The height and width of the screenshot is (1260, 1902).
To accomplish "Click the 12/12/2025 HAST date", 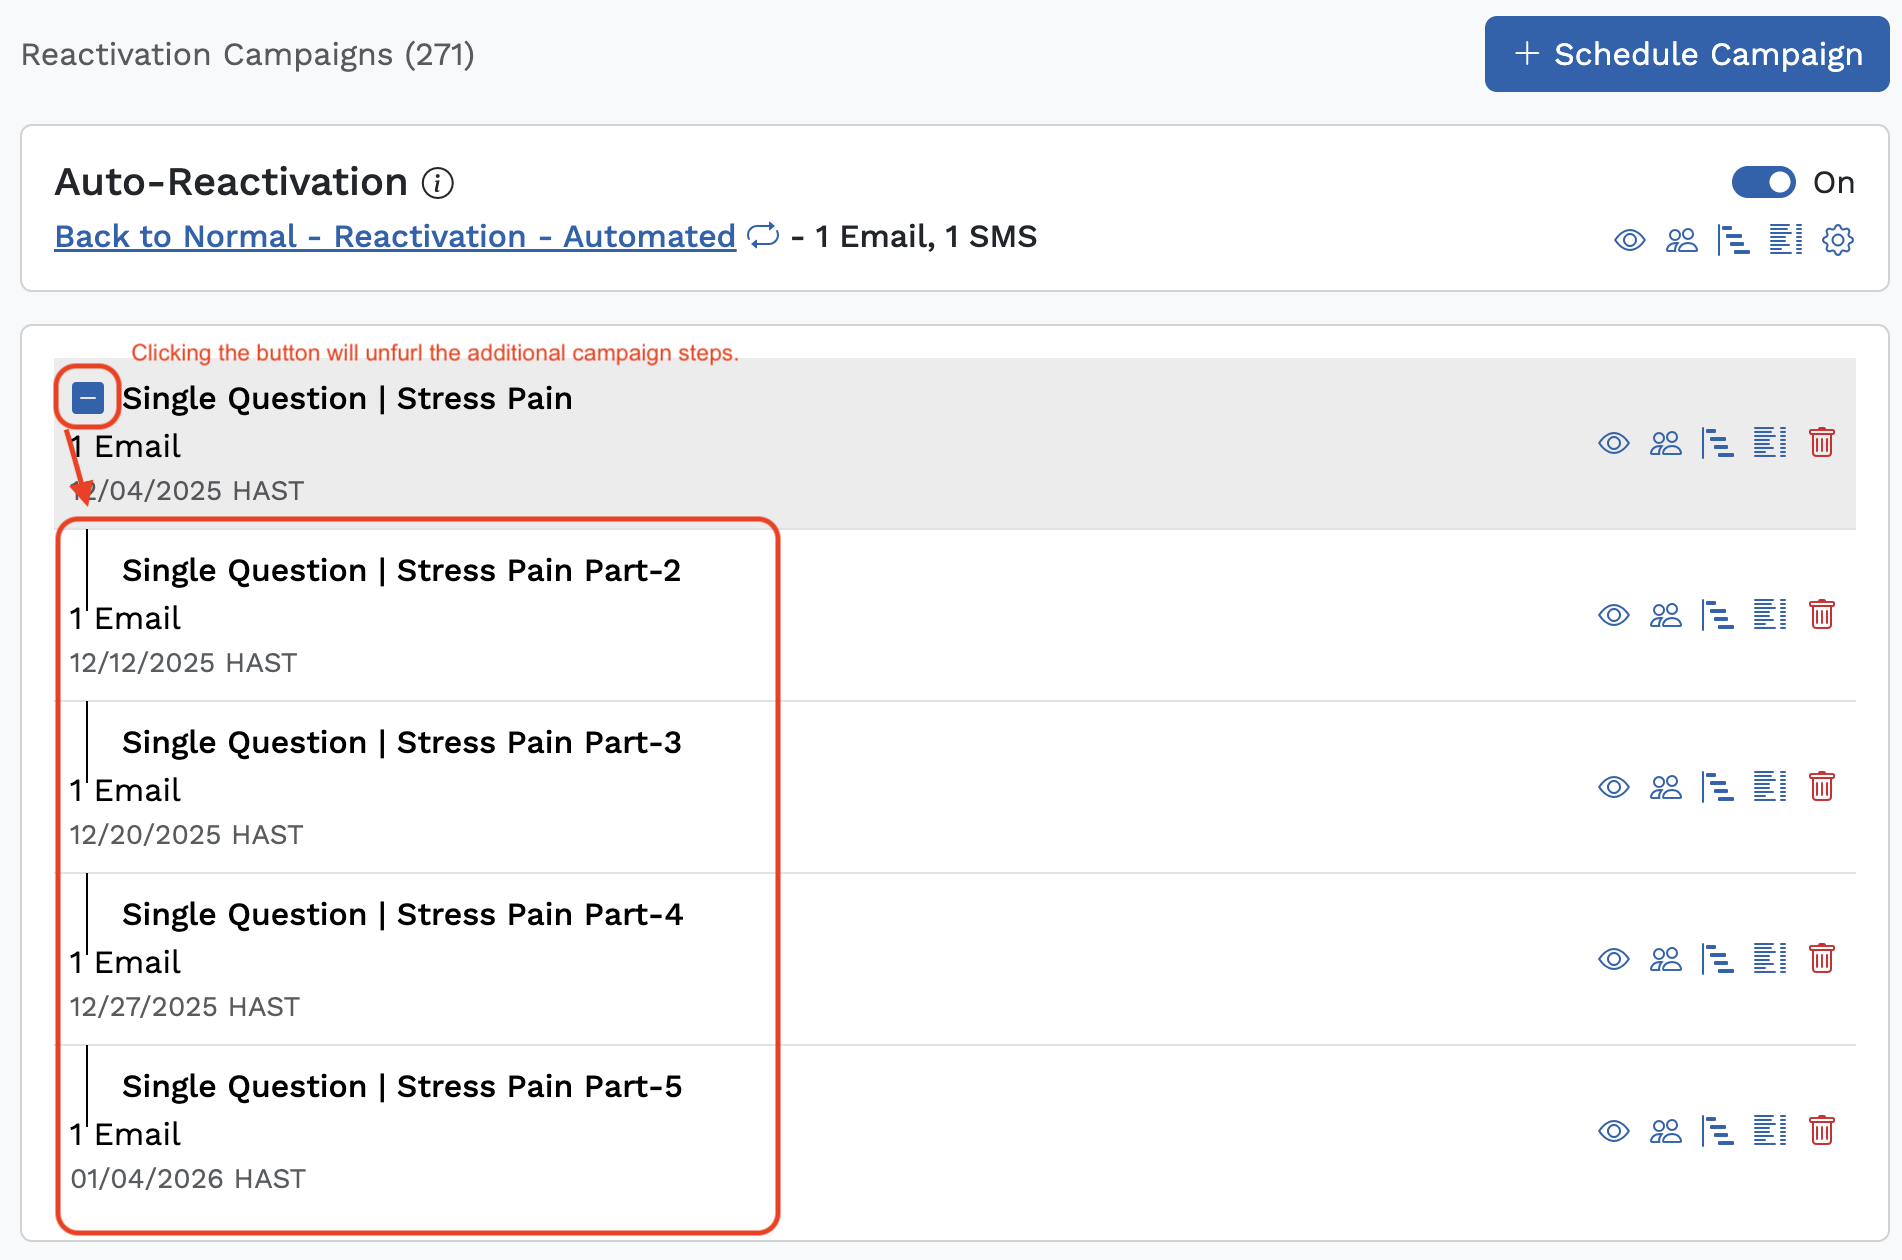I will (x=184, y=663).
